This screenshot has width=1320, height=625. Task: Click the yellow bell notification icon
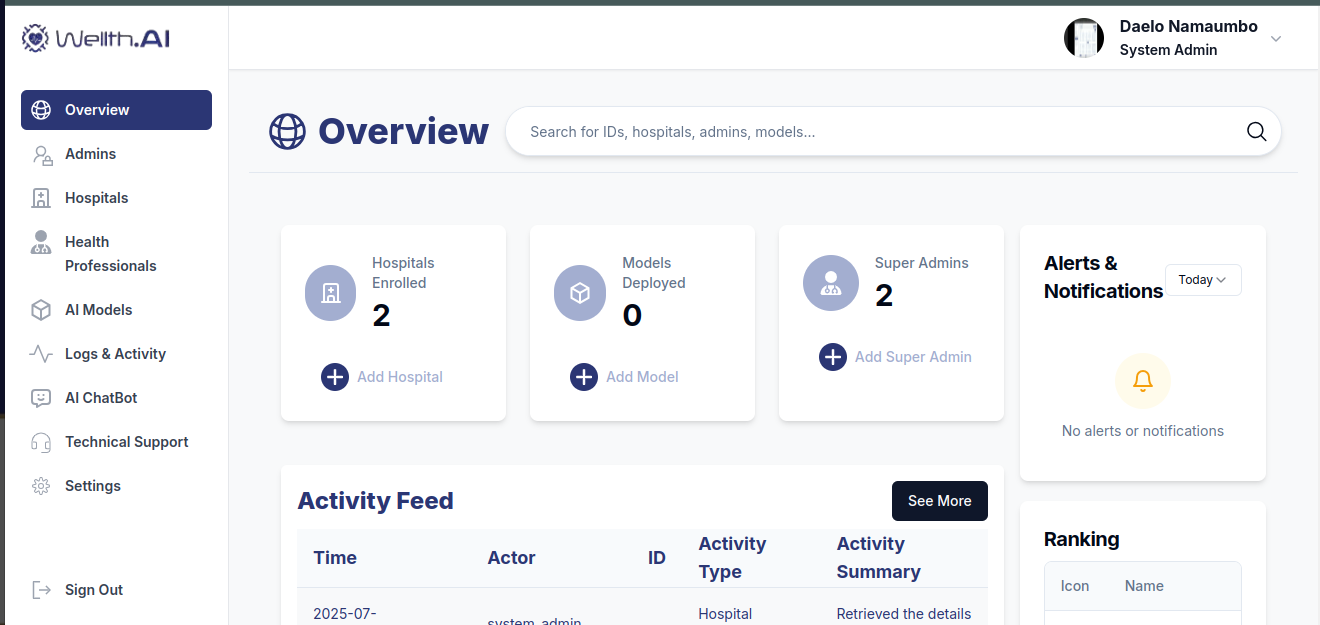point(1143,381)
